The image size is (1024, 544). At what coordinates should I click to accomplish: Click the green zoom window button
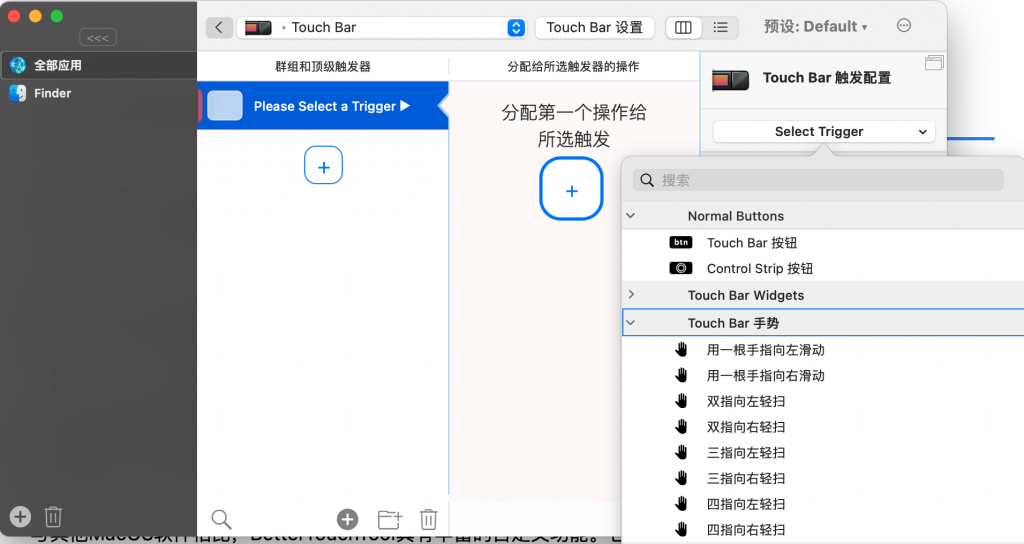57,16
